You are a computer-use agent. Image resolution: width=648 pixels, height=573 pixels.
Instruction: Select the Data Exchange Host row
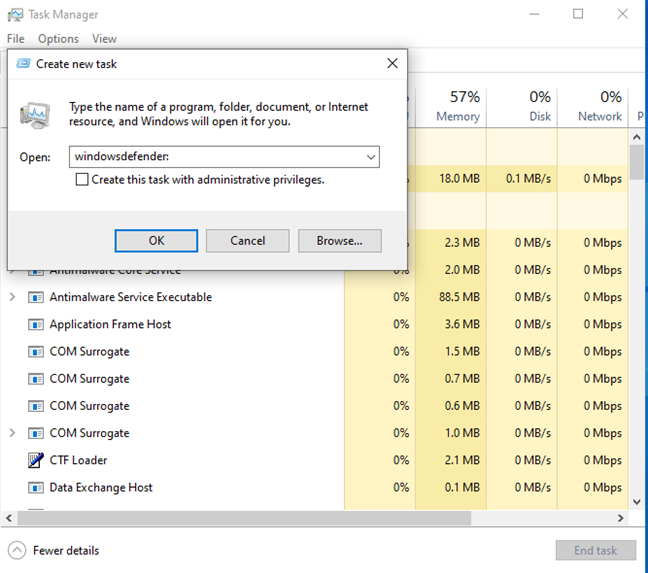tap(314, 487)
